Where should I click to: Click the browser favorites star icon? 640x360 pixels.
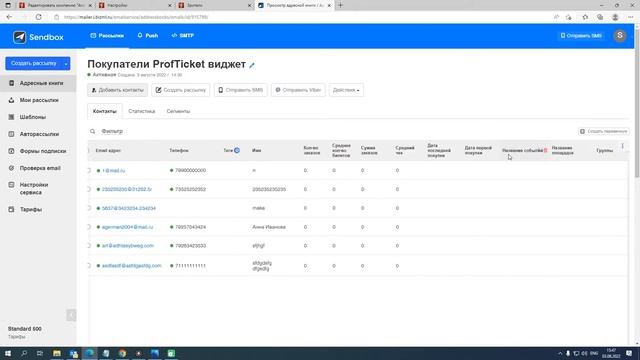click(x=585, y=17)
